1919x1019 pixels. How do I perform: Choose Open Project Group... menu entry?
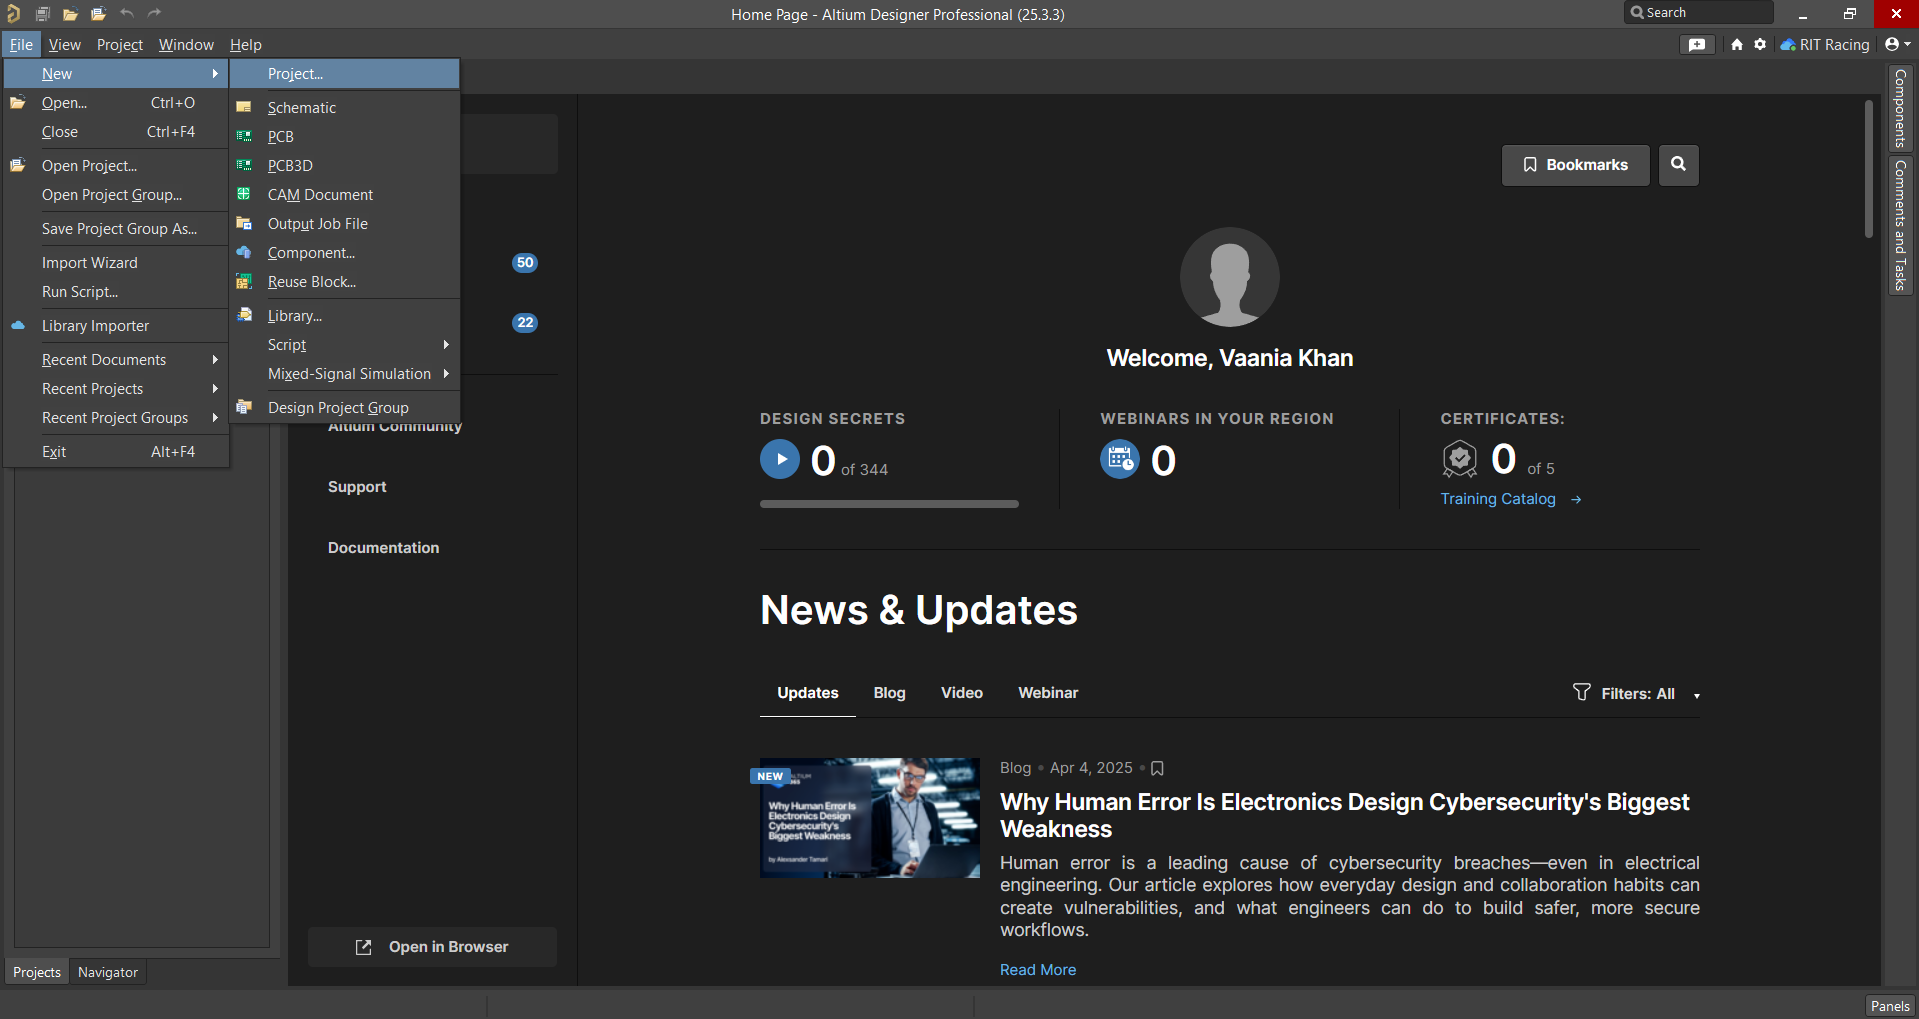(116, 194)
